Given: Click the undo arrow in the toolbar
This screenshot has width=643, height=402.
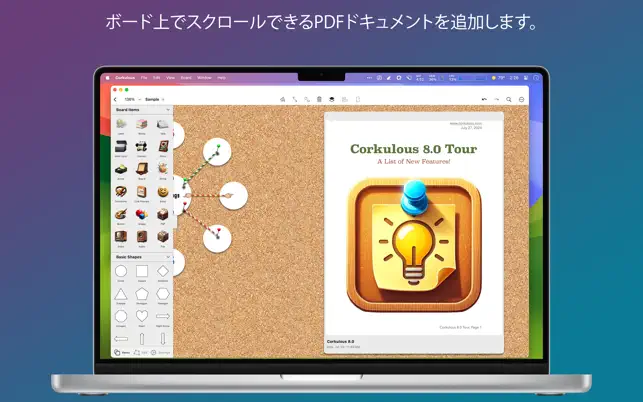Looking at the screenshot, I should (484, 99).
